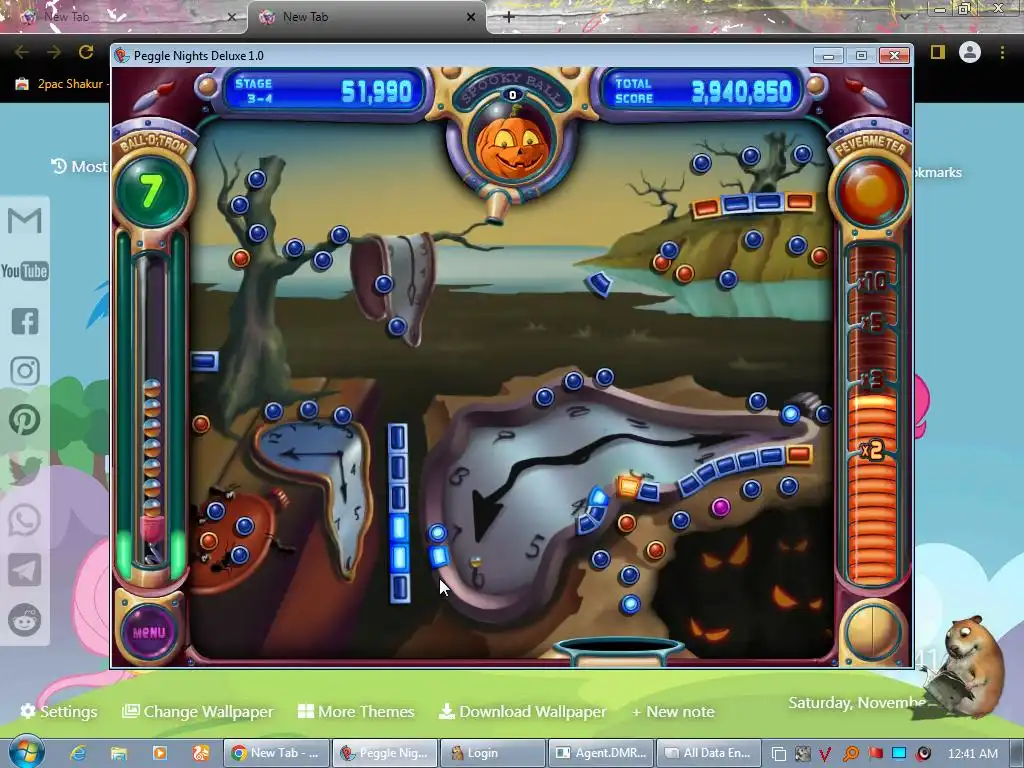Screen dimensions: 1024x768
Task: Click the Spooky Ball pumpkin launcher
Action: pos(513,148)
